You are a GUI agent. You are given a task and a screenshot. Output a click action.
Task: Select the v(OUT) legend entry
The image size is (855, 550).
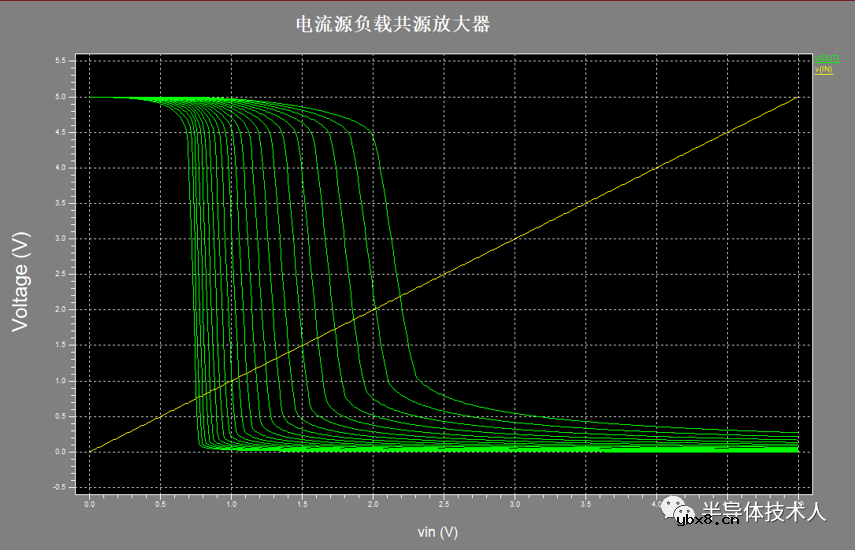[x=826, y=59]
